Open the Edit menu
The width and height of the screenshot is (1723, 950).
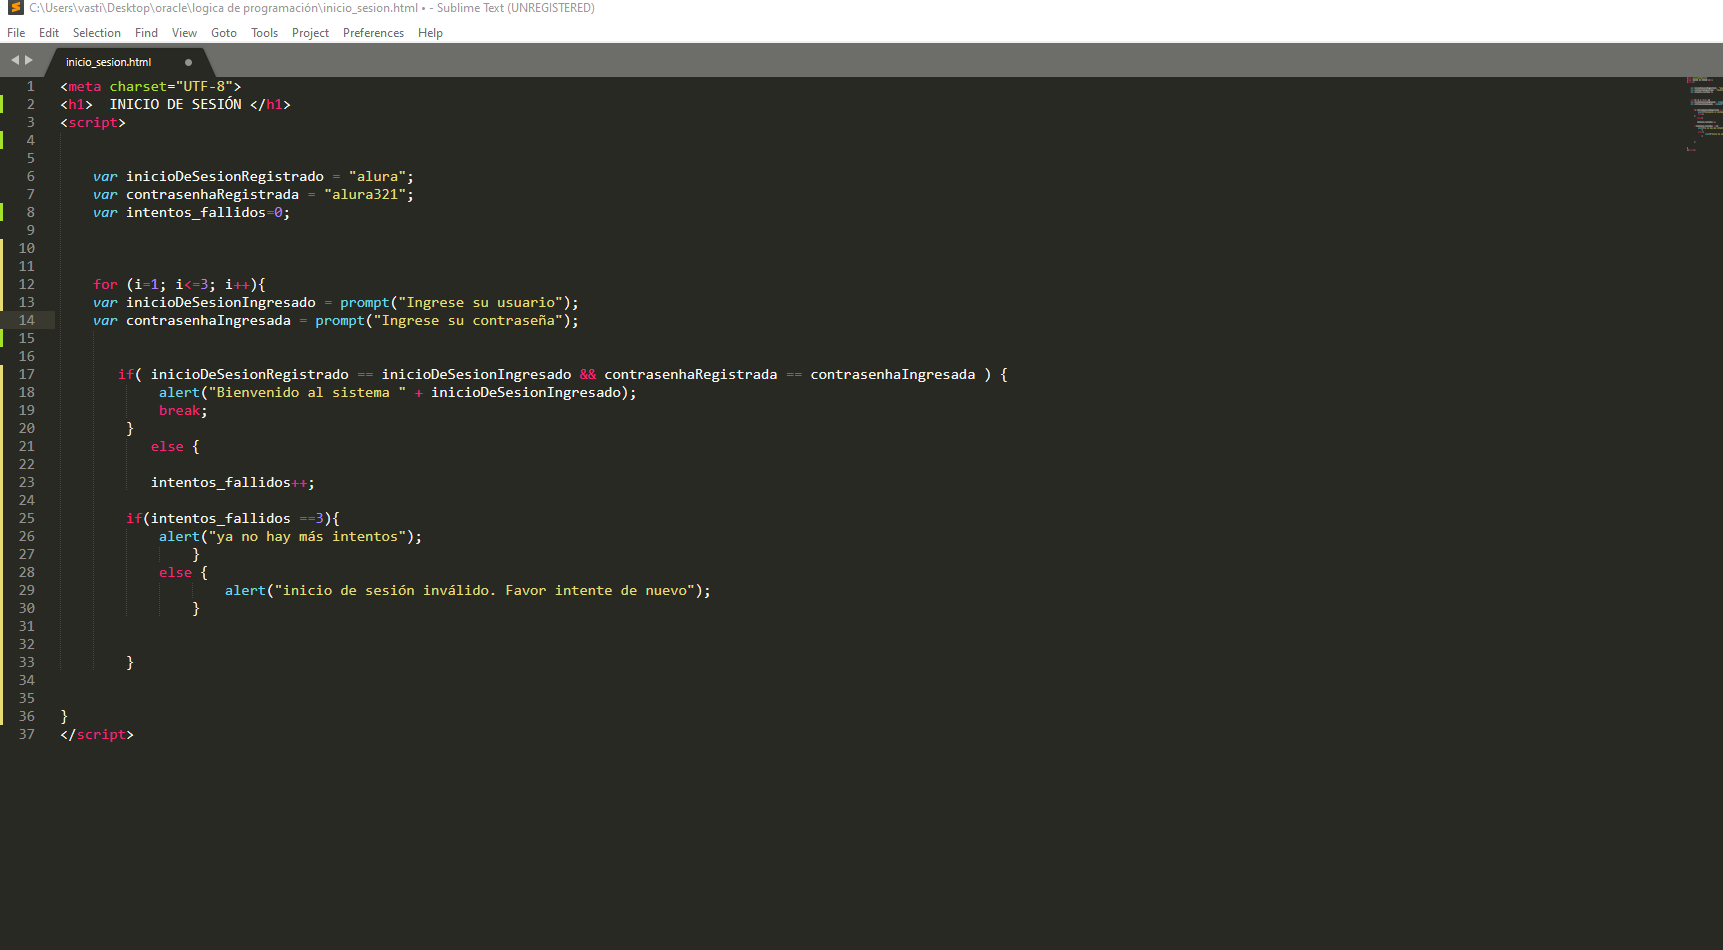pos(49,33)
